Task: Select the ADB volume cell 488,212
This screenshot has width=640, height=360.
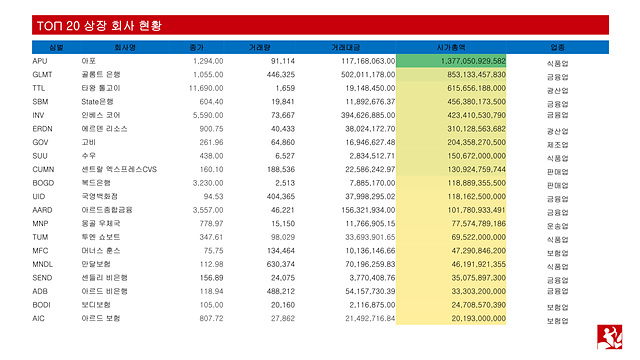Action: point(281,291)
